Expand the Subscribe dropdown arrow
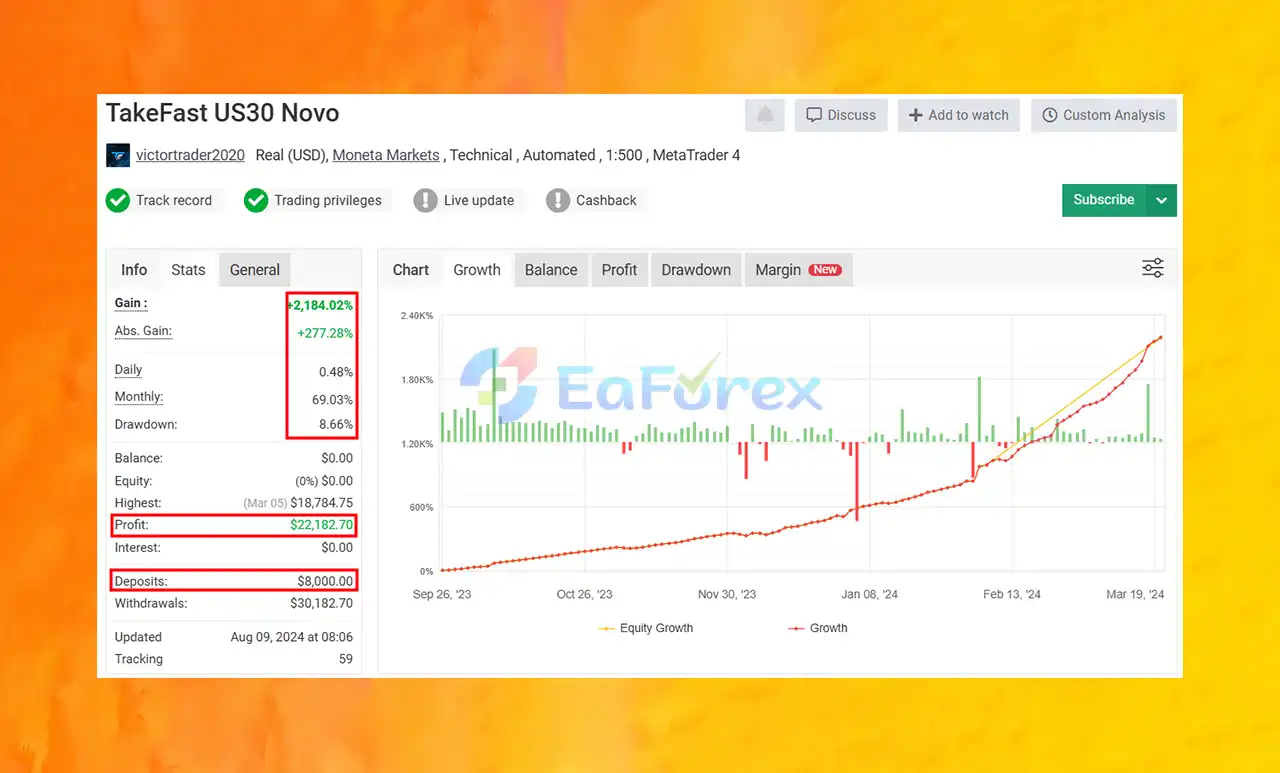This screenshot has width=1280, height=773. point(1161,200)
